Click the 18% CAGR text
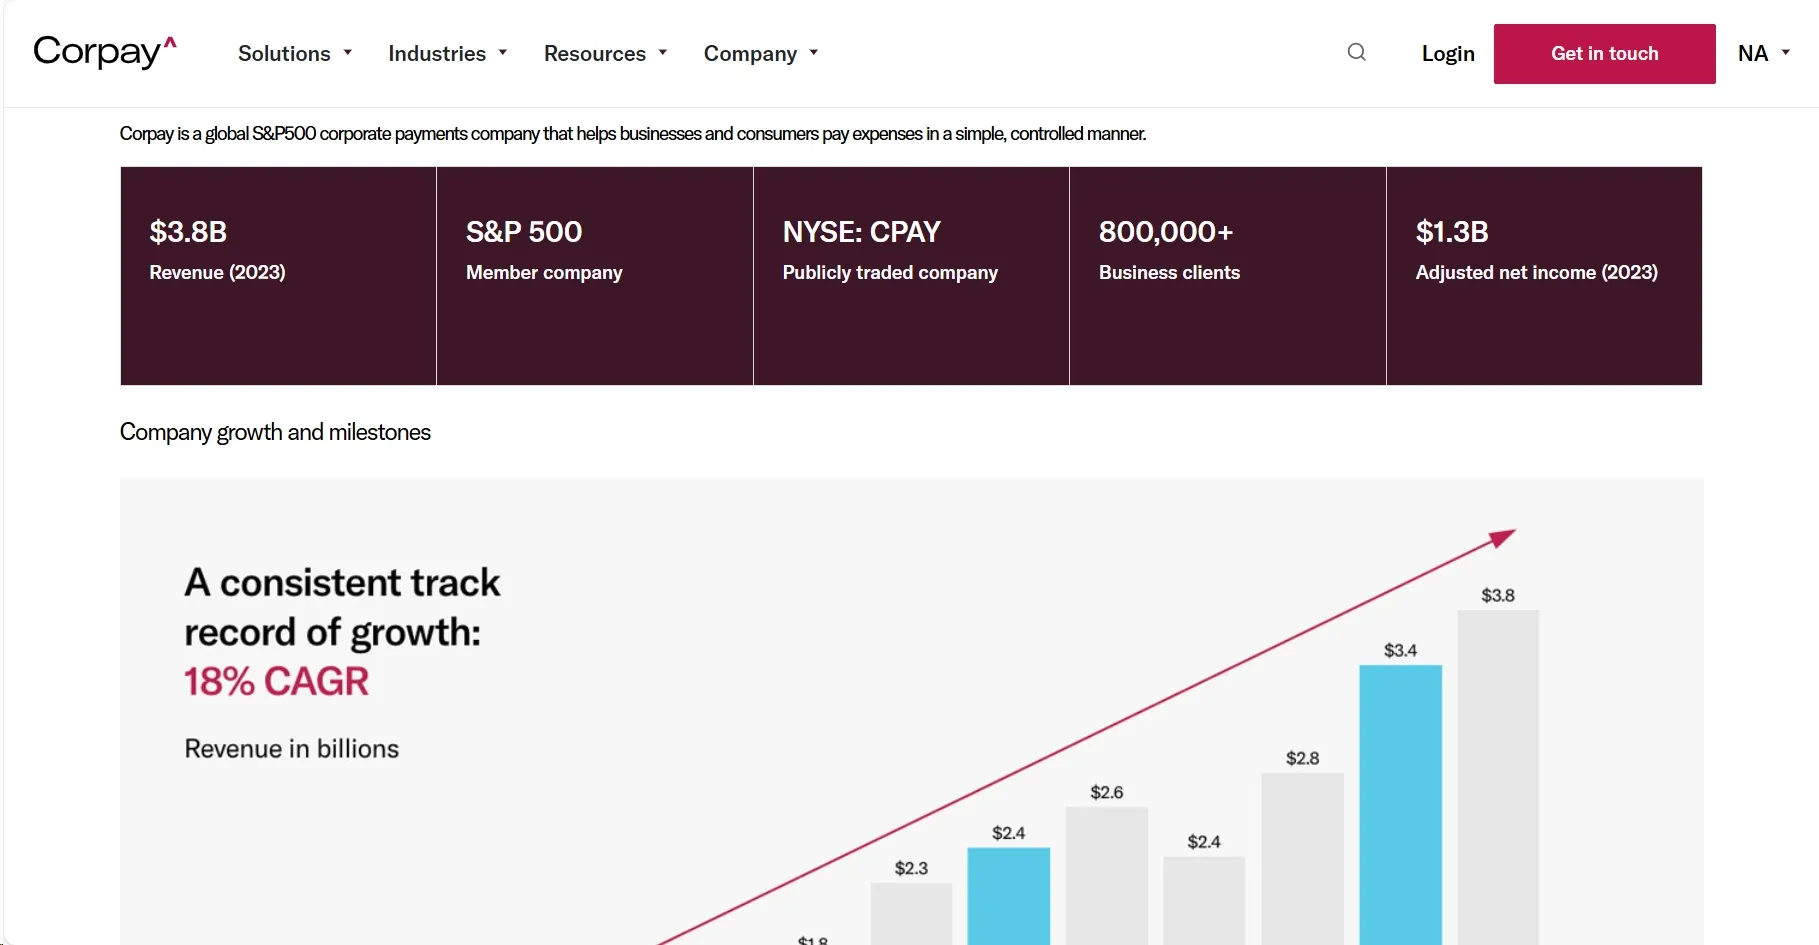Image resolution: width=1819 pixels, height=945 pixels. pos(277,682)
